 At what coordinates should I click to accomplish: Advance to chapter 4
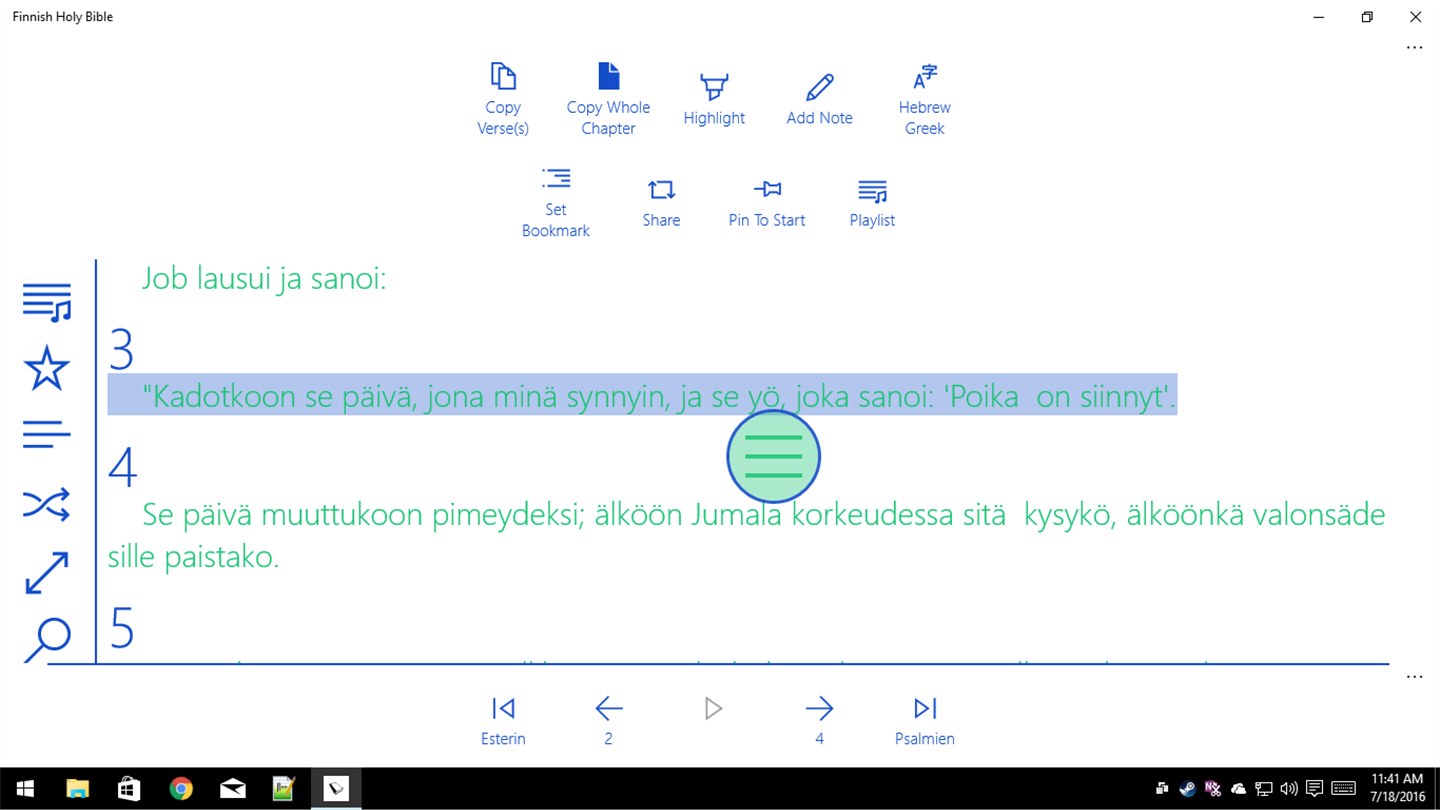819,721
